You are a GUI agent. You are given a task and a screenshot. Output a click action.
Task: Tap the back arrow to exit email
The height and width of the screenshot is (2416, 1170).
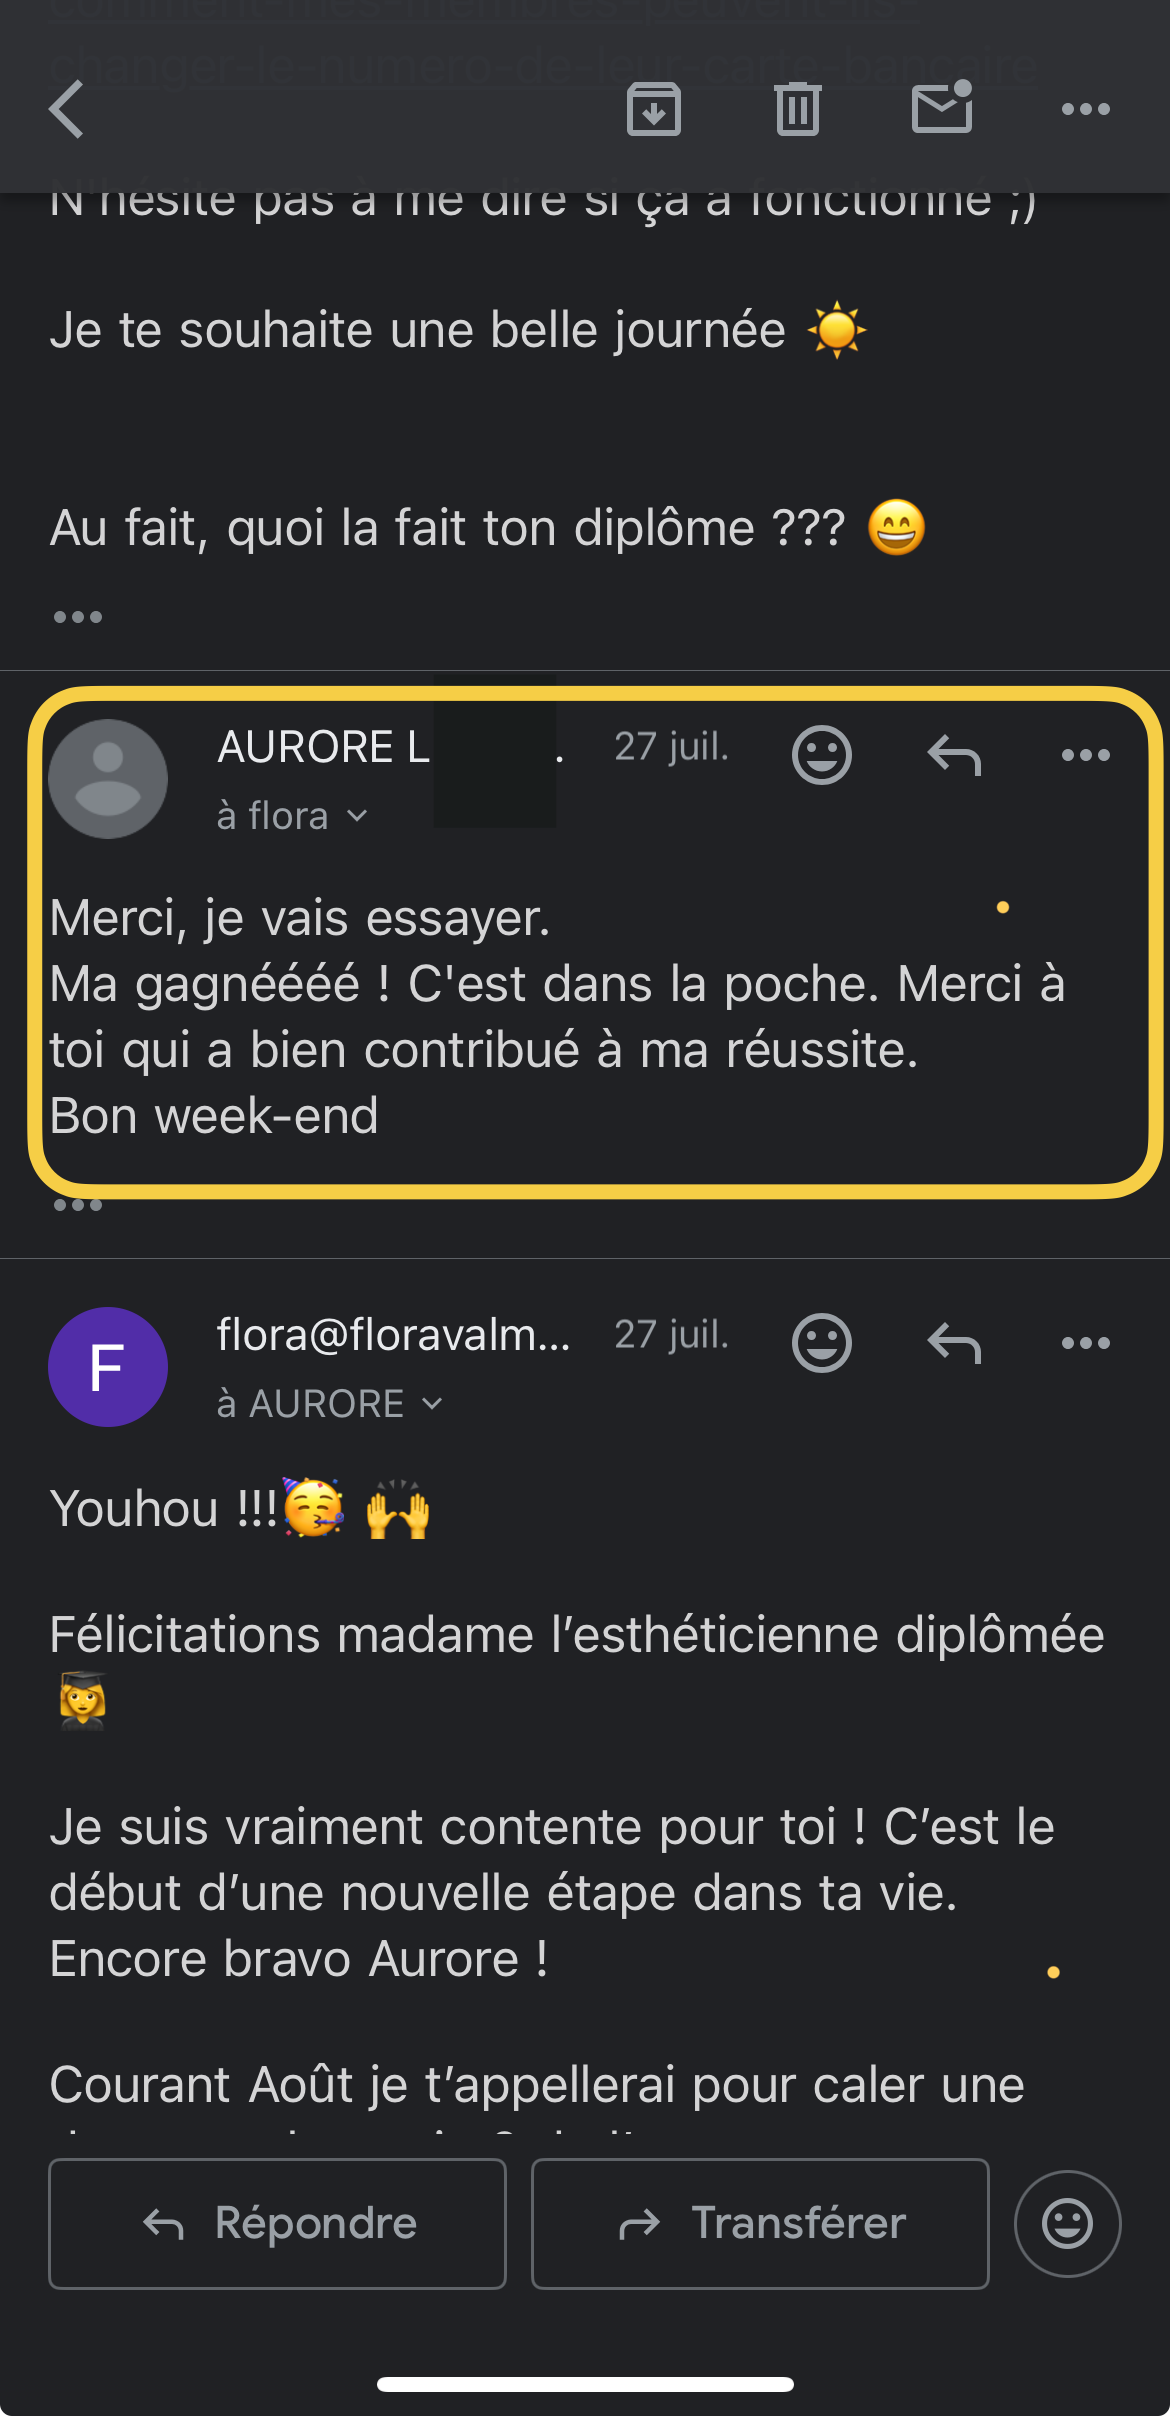[x=67, y=109]
